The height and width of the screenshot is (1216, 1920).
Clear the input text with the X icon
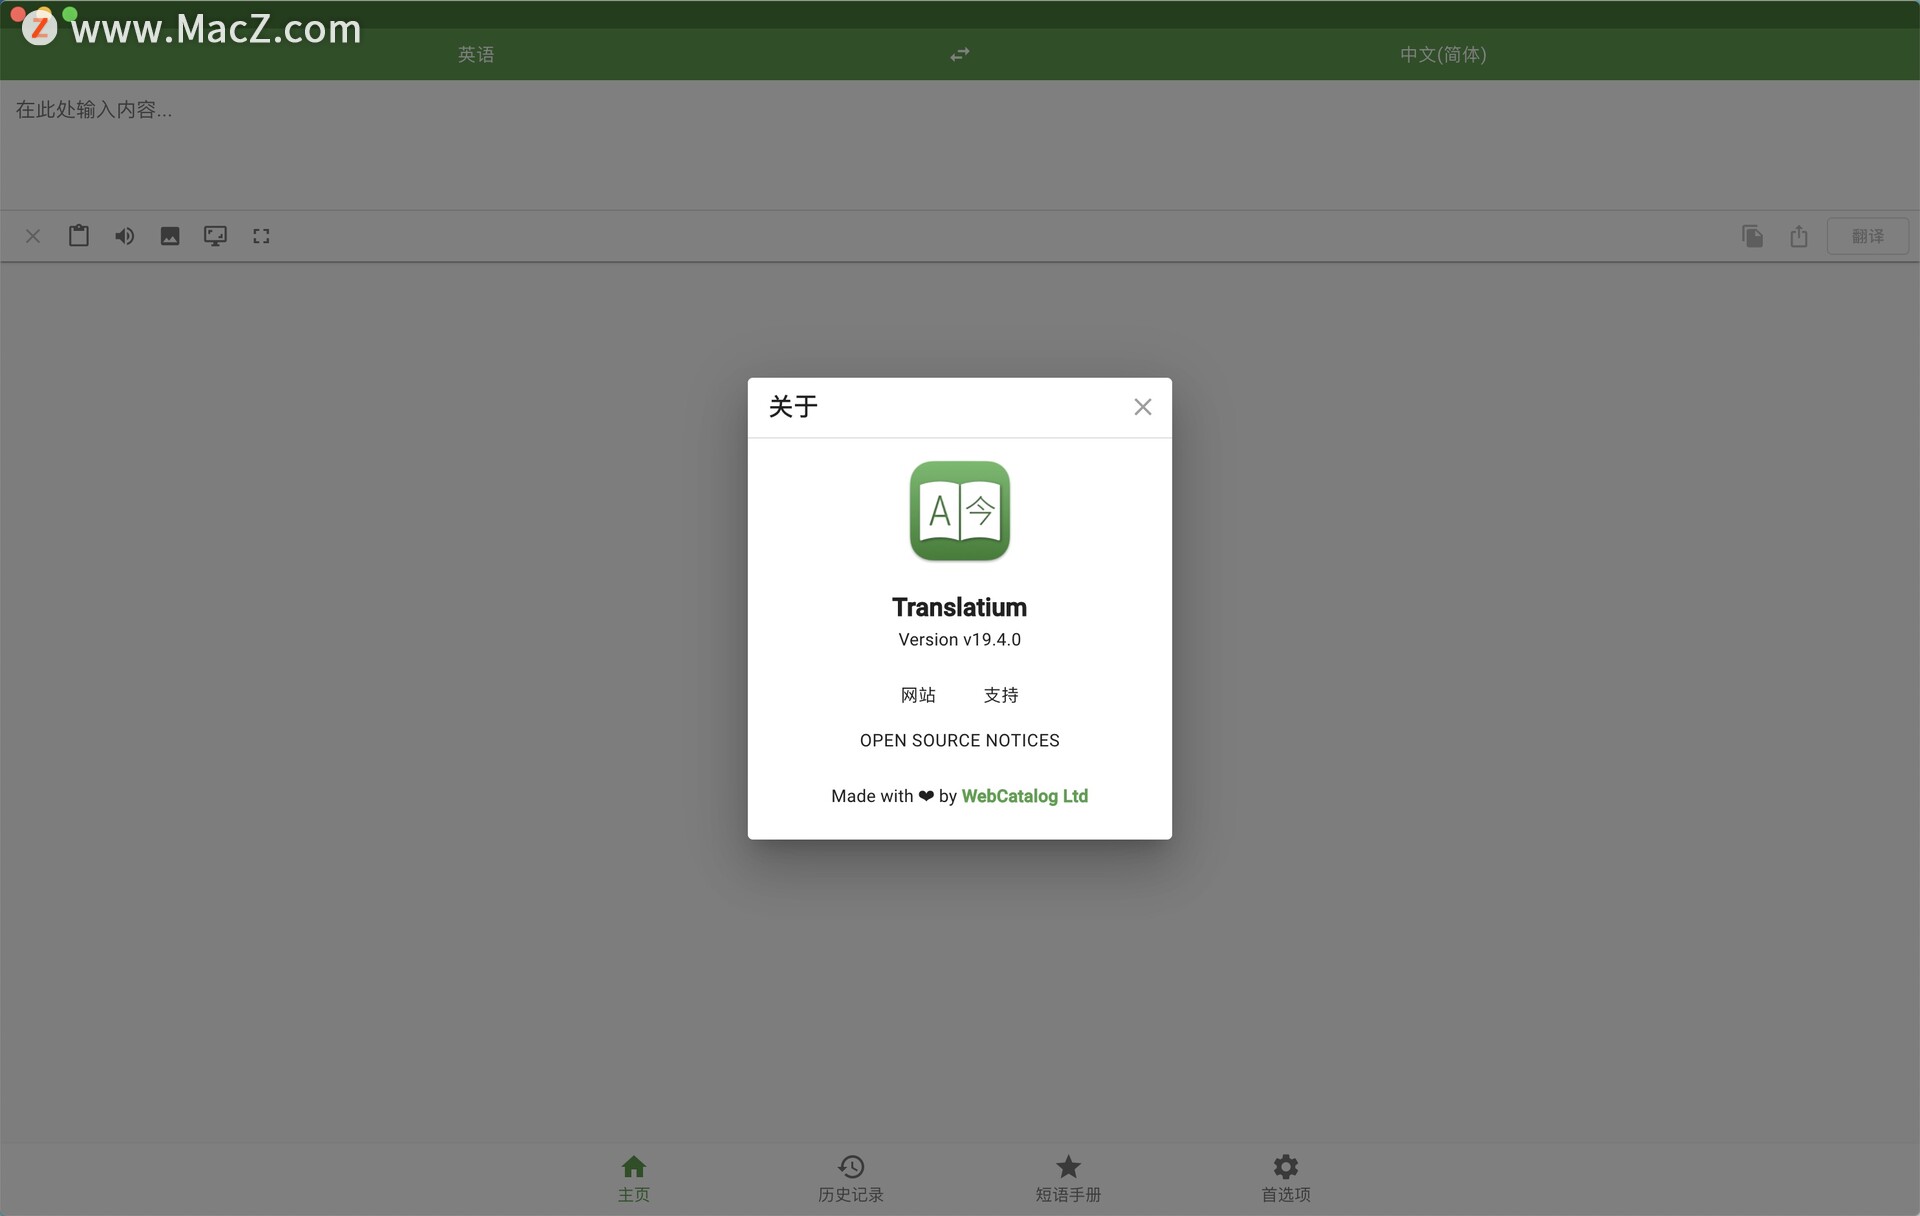click(x=33, y=236)
